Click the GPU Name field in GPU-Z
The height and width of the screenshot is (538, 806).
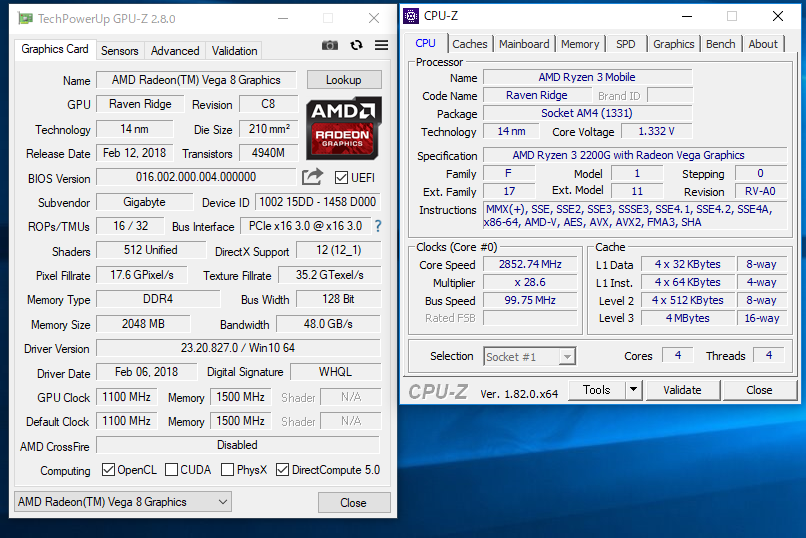[x=196, y=80]
